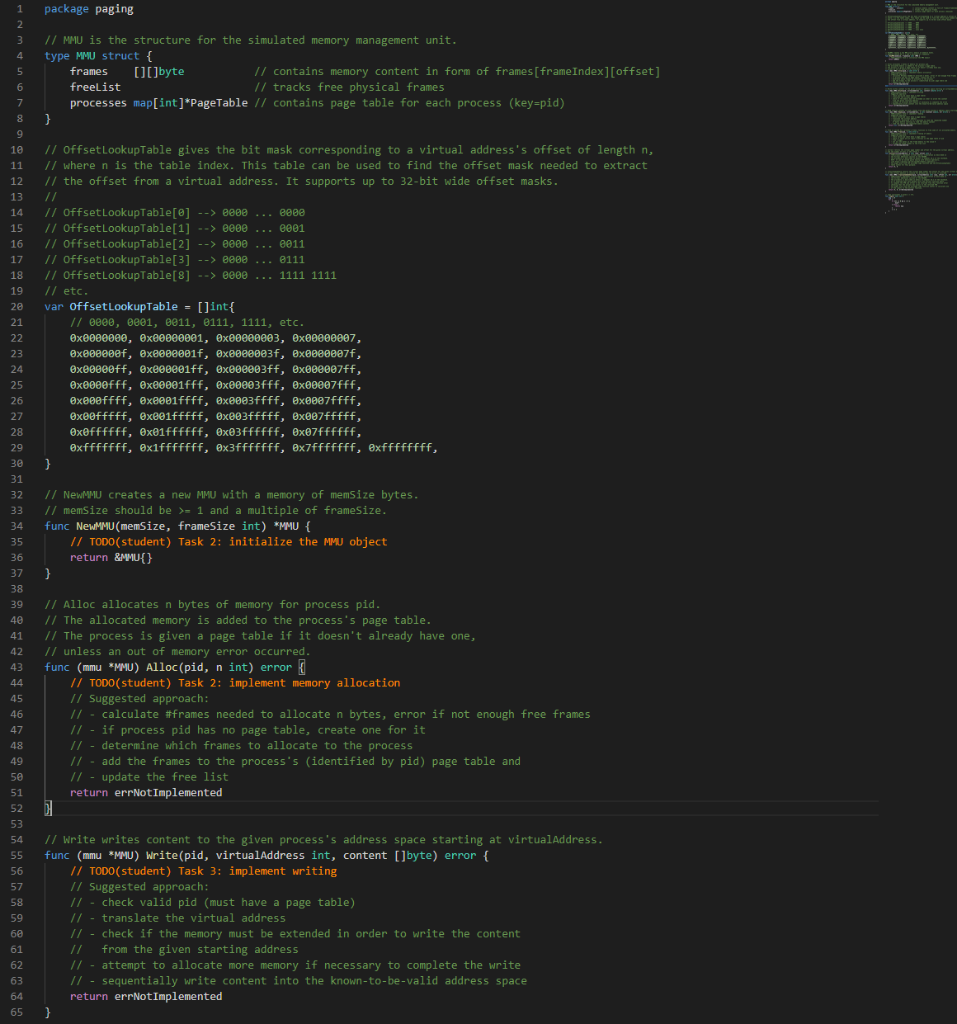This screenshot has width=957, height=1024.
Task: Click the 'processes' struct field name
Action: 98,103
